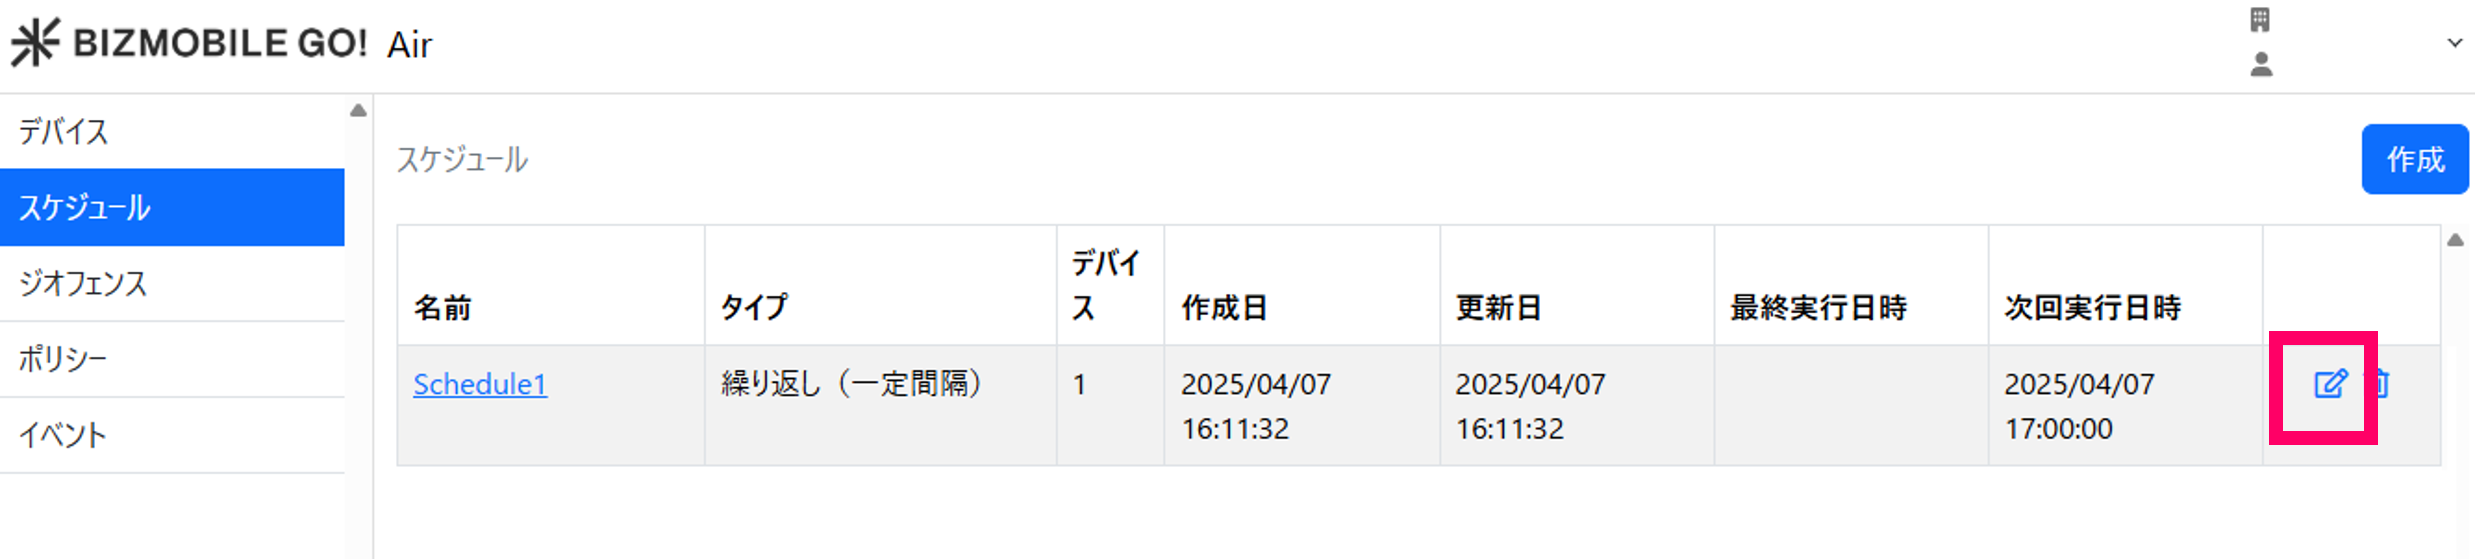
Task: Click the 更新日 column header
Action: click(1498, 307)
